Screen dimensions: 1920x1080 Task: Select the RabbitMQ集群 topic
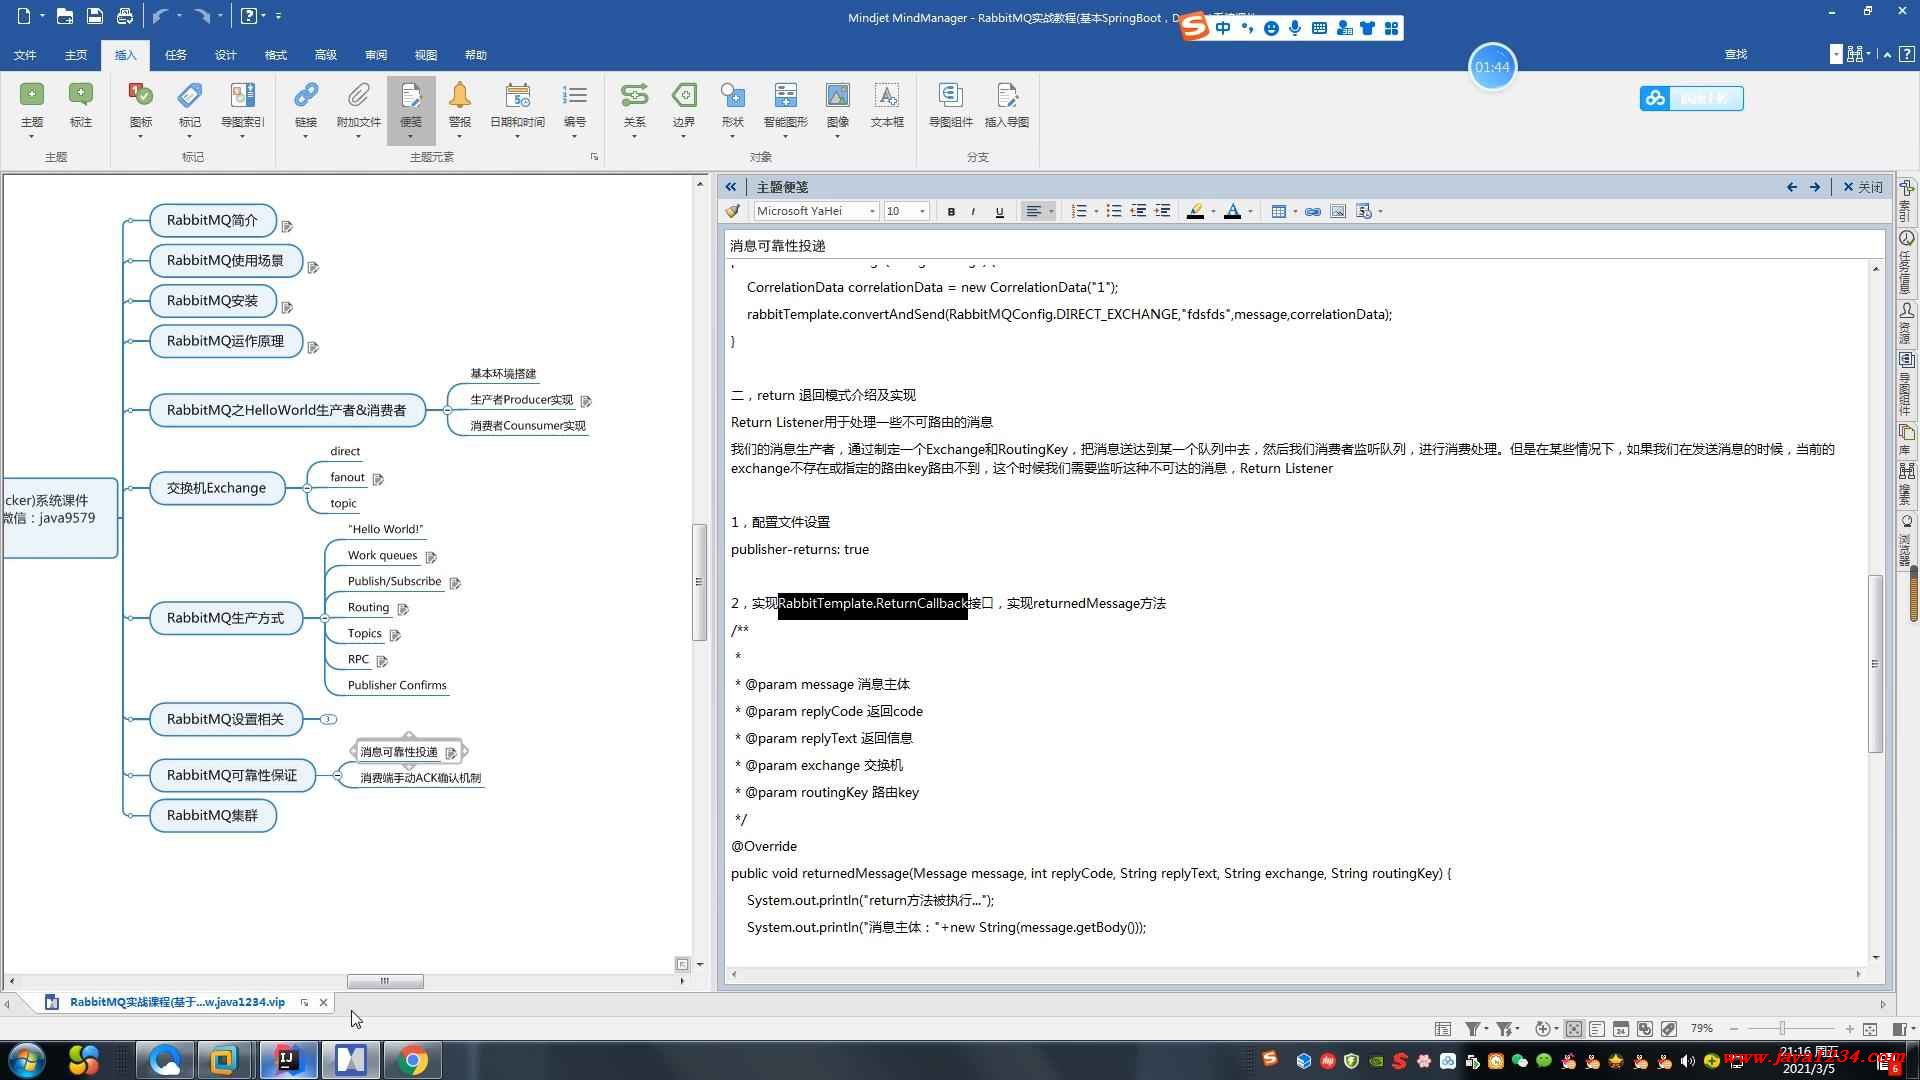point(213,815)
